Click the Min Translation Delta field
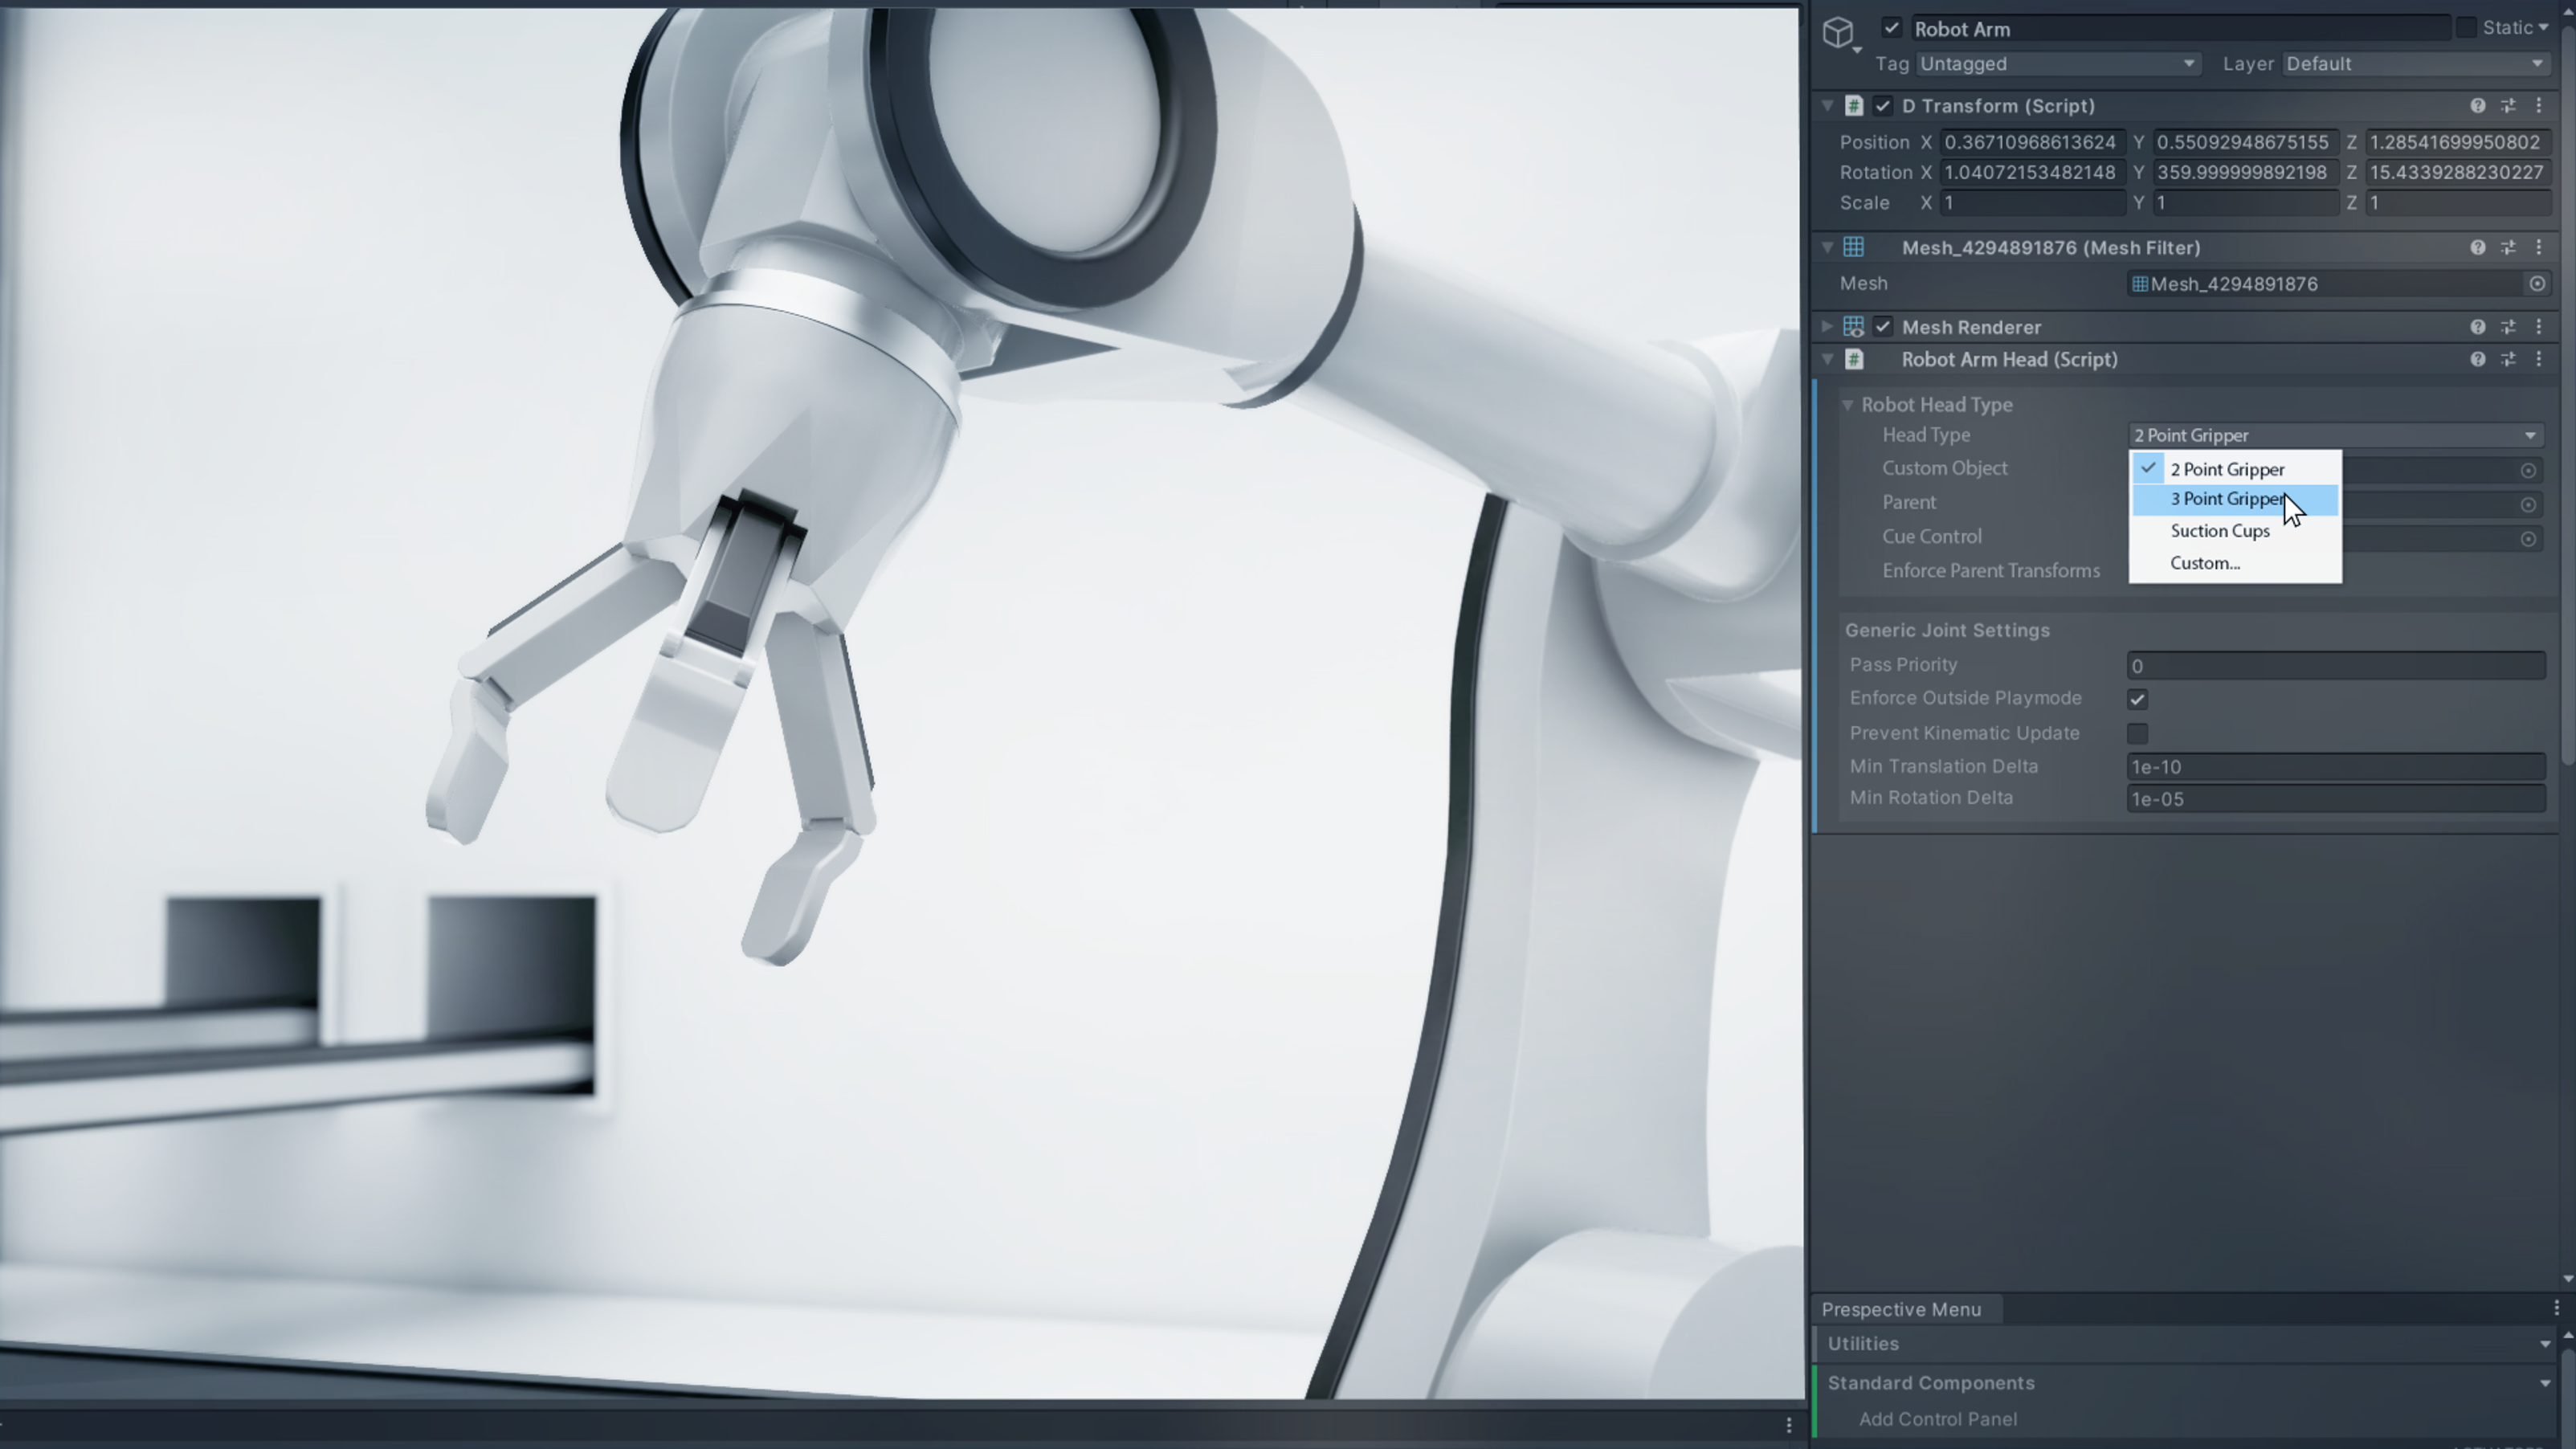This screenshot has height=1449, width=2576. (2336, 767)
